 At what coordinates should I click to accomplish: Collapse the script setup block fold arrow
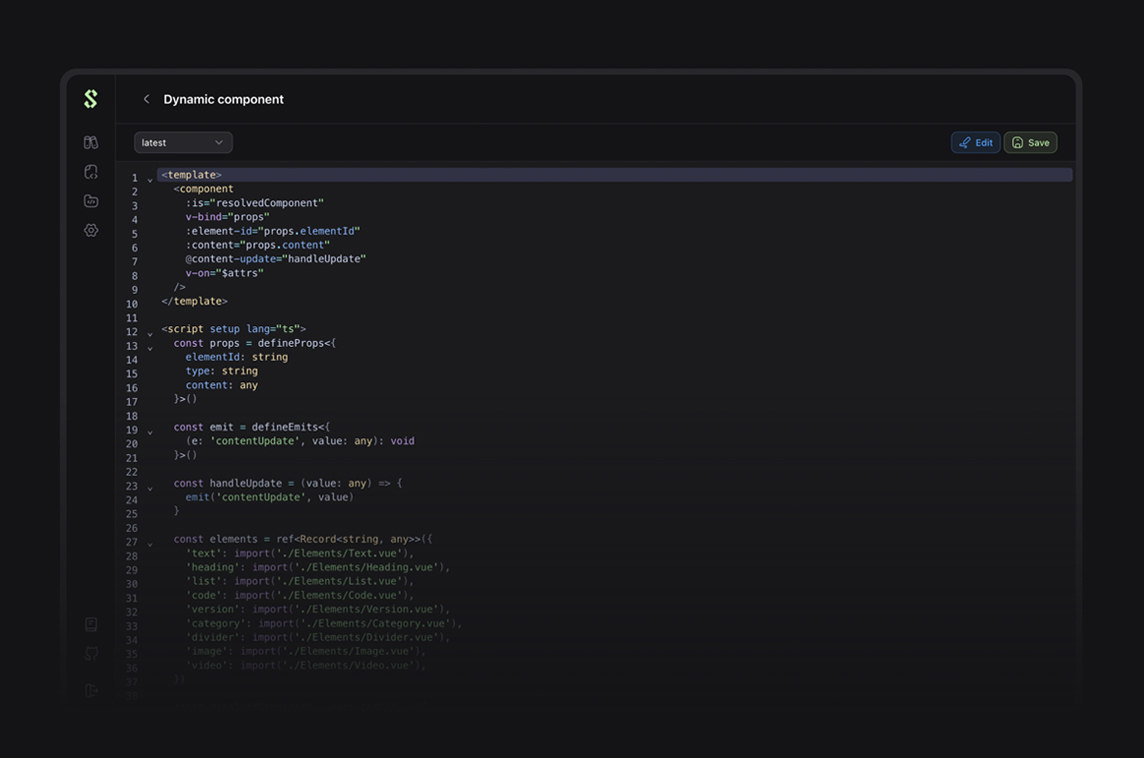coord(150,335)
